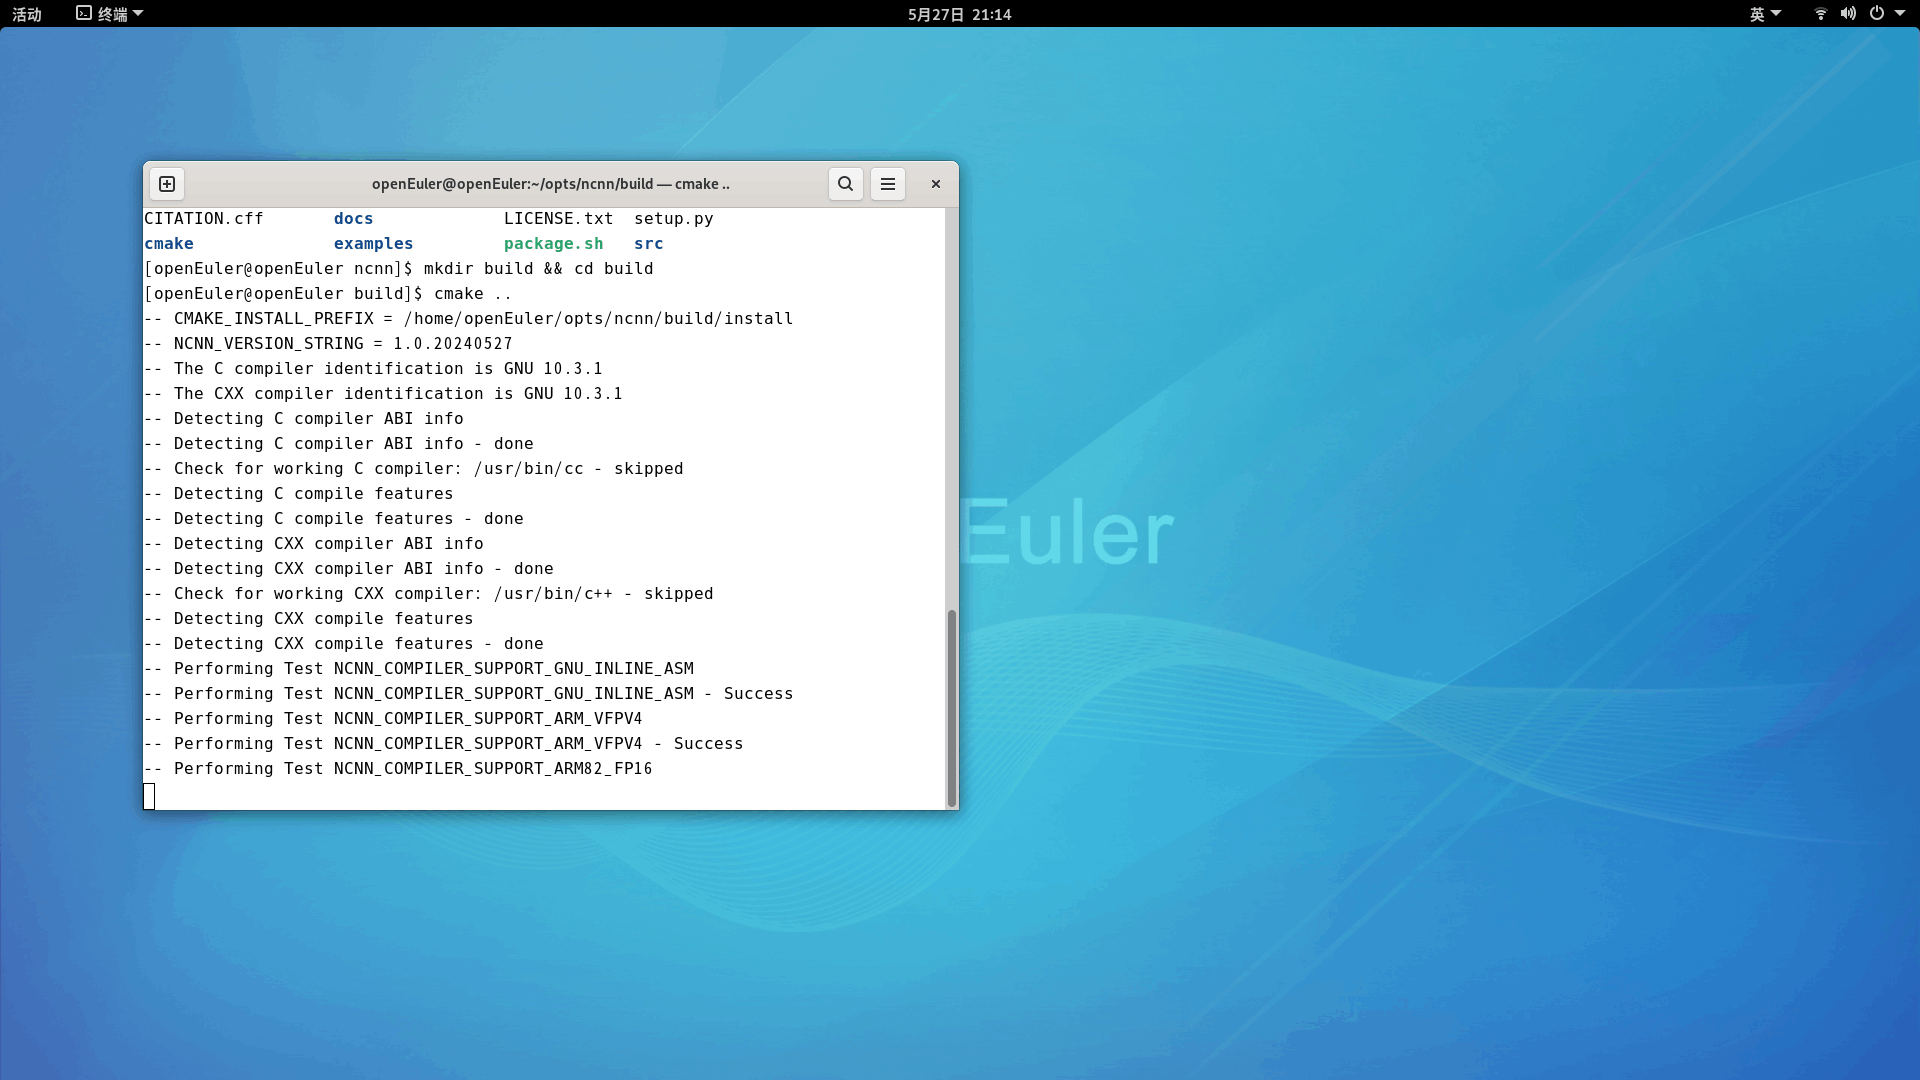Screen dimensions: 1920x1080
Task: Click the terminal search icon
Action: (845, 184)
